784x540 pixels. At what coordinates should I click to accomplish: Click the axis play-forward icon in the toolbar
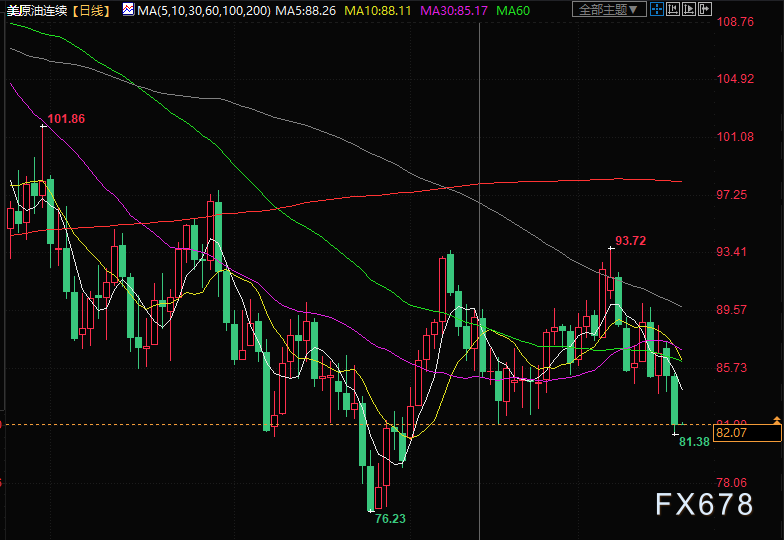pos(689,9)
